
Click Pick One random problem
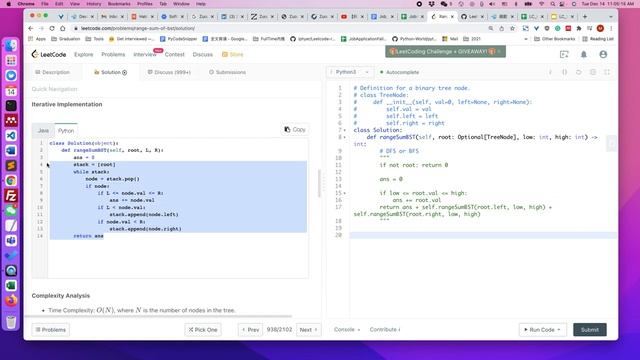(x=203, y=330)
